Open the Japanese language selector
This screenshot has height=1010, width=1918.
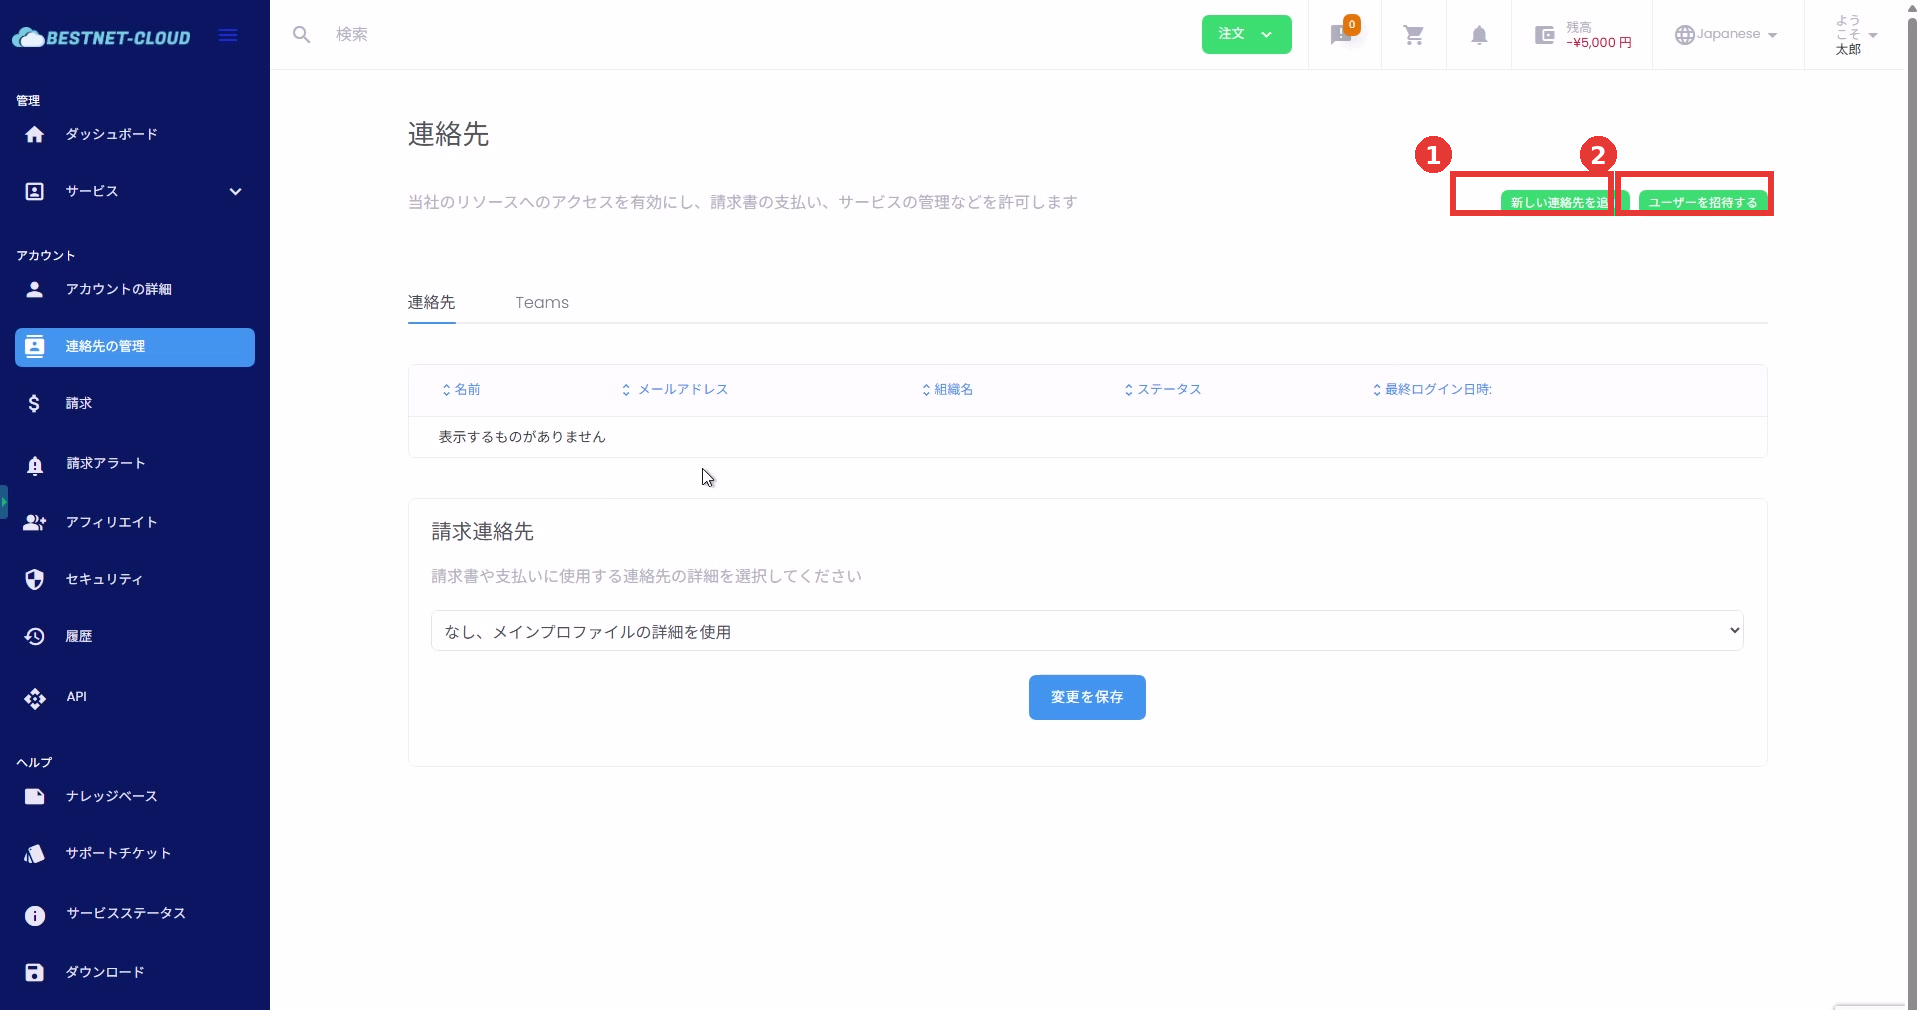click(x=1727, y=34)
